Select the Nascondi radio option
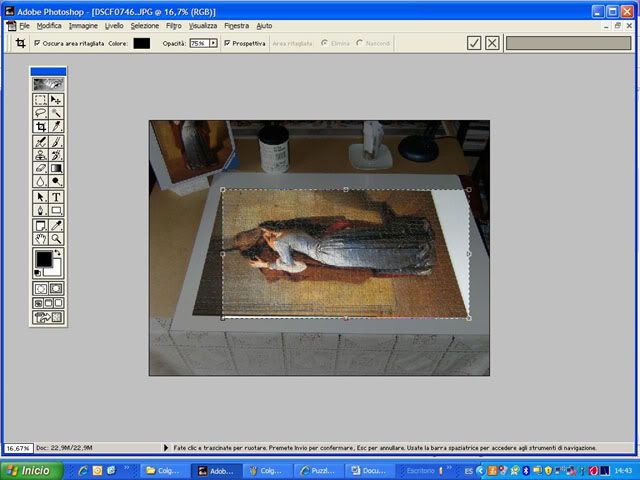 pyautogui.click(x=360, y=43)
